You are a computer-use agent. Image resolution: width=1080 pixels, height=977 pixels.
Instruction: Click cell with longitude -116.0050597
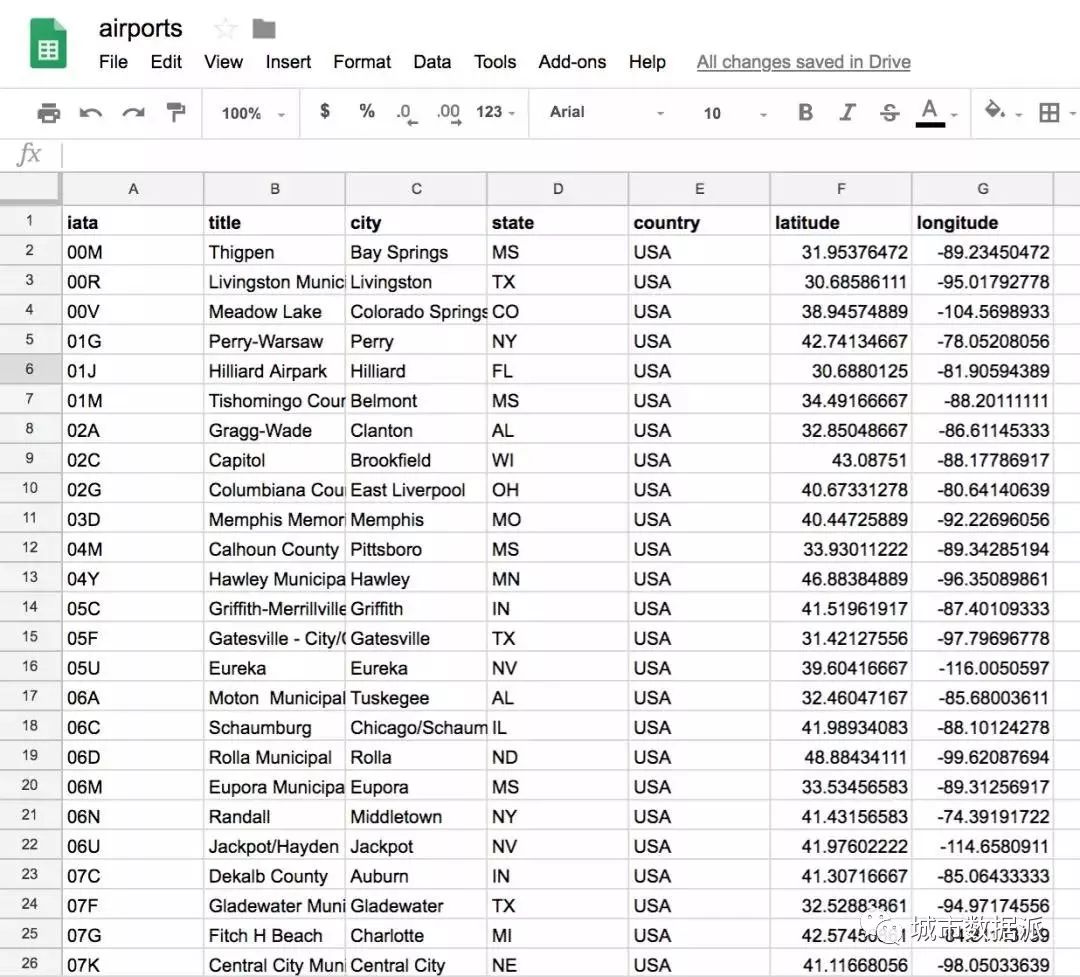[x=983, y=668]
